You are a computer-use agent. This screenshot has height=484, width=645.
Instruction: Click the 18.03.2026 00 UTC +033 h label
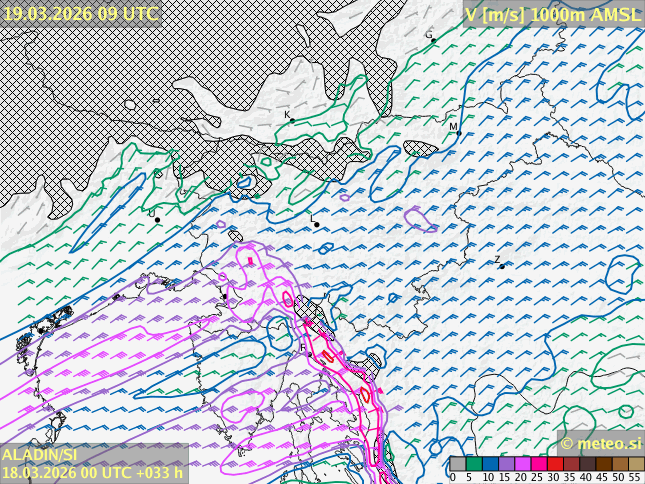[92, 473]
